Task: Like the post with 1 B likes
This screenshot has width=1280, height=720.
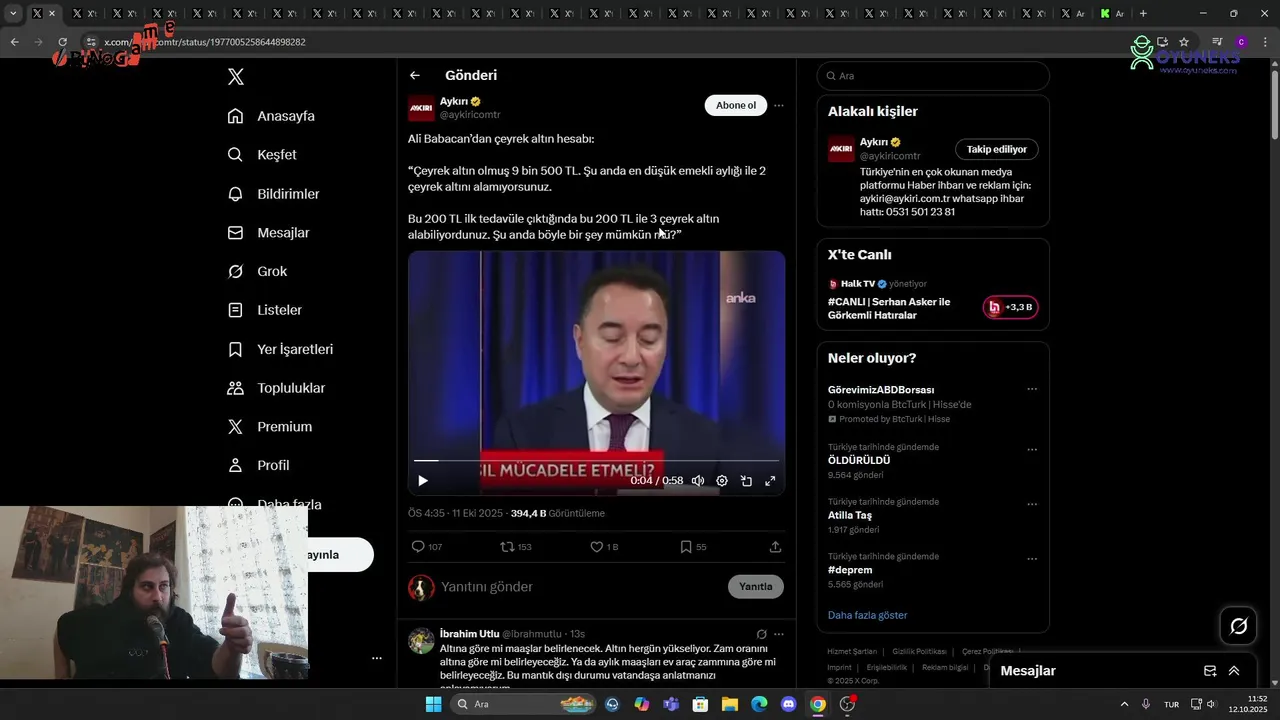Action: click(x=604, y=547)
